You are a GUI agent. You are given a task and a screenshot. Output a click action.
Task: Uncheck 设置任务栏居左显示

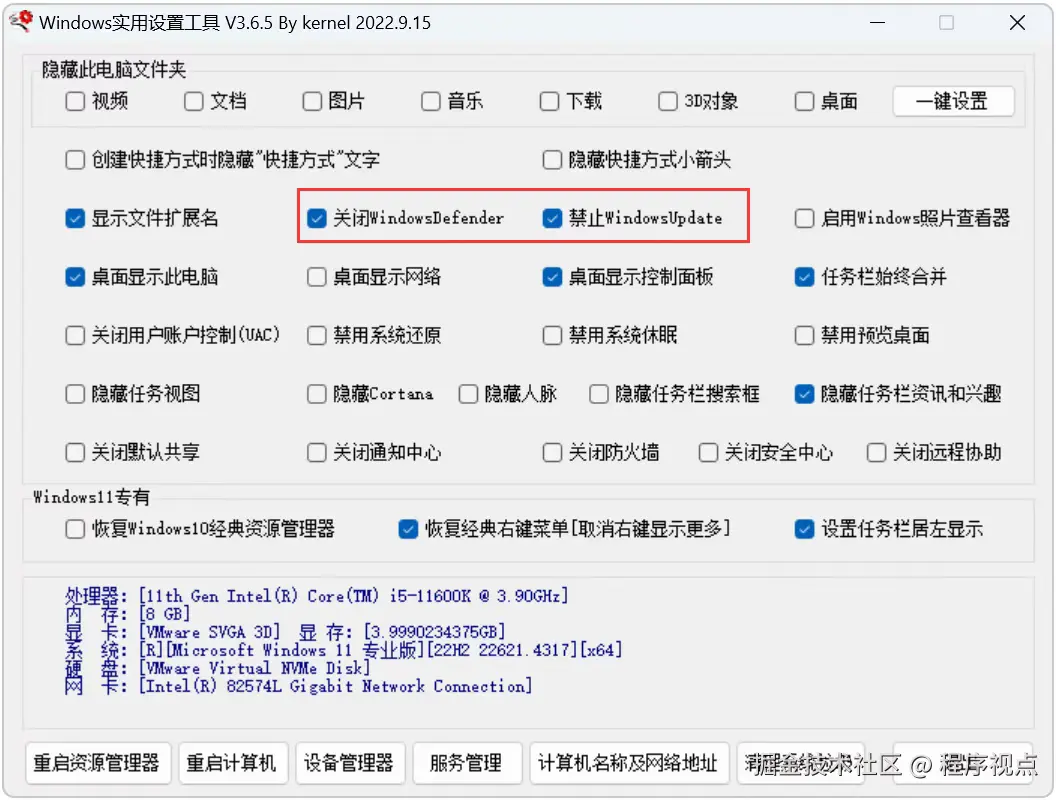coord(804,529)
